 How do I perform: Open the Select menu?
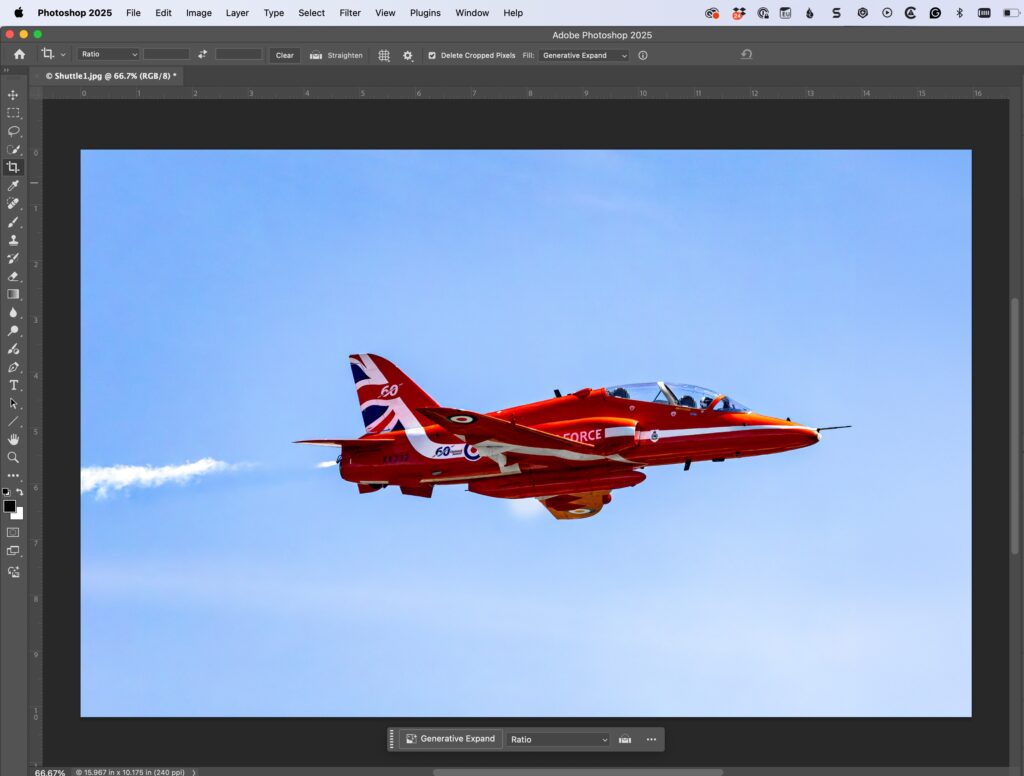[x=312, y=13]
